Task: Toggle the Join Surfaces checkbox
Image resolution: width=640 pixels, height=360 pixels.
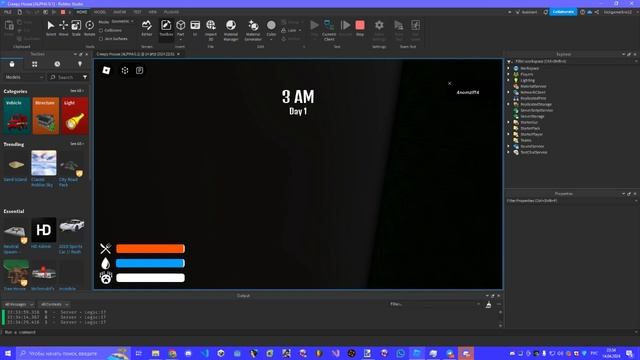Action: click(x=101, y=39)
